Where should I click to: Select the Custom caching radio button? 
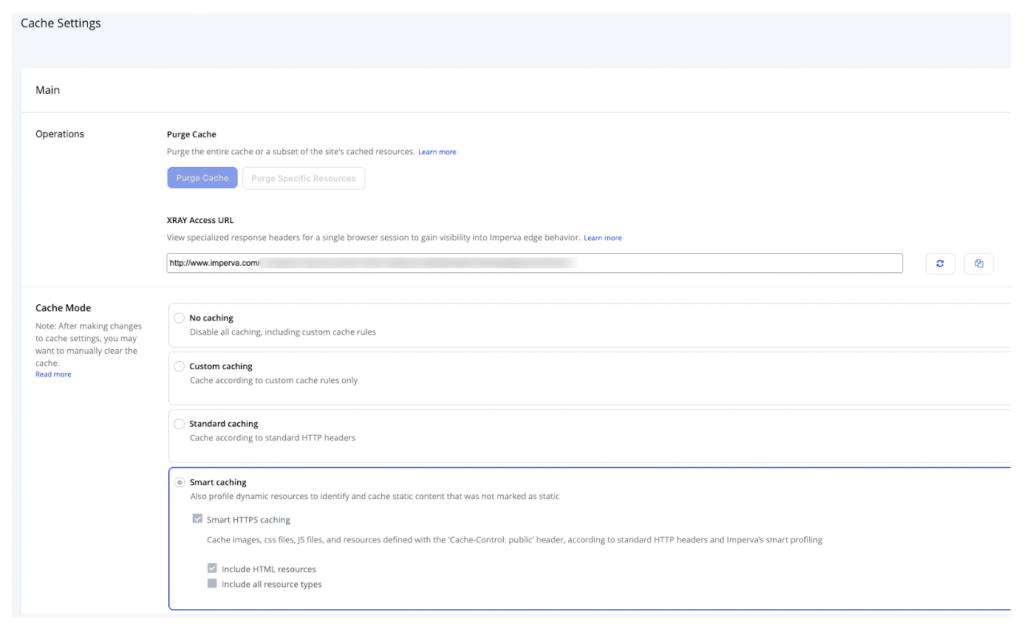[x=179, y=366]
